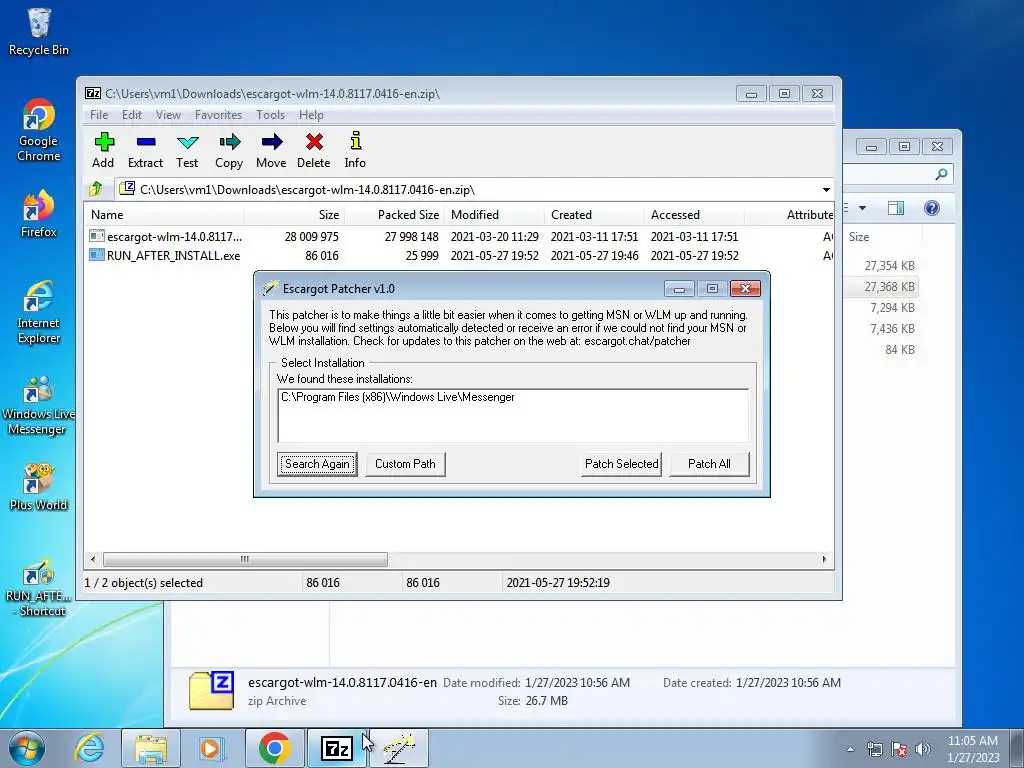Click the Add button in 7-Zip toolbar

click(x=103, y=150)
